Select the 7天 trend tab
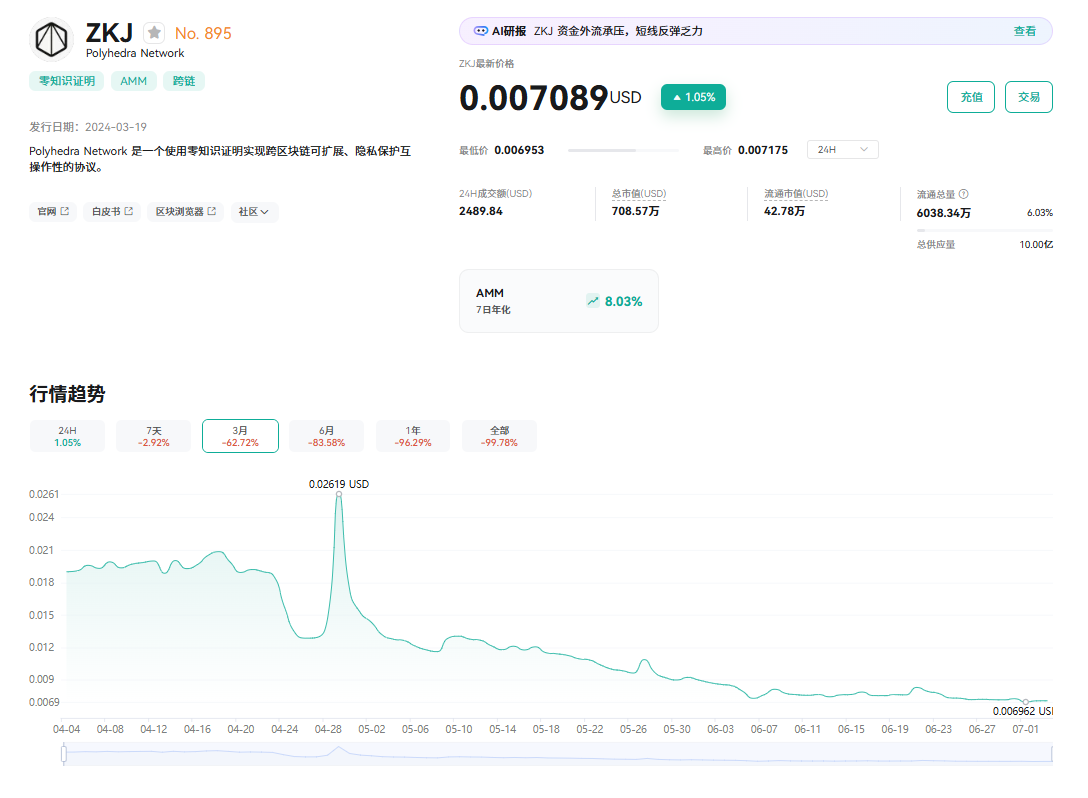1088x798 pixels. click(x=153, y=436)
